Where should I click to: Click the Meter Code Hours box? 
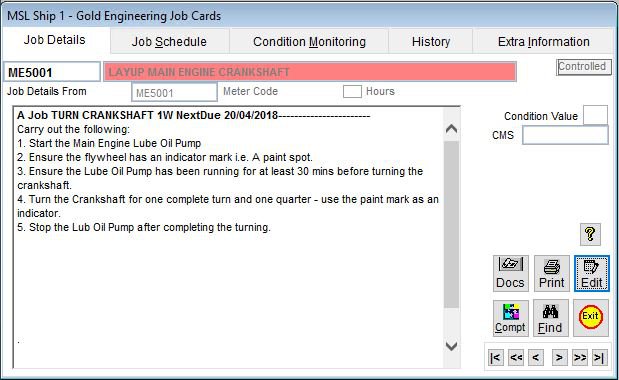click(x=352, y=92)
